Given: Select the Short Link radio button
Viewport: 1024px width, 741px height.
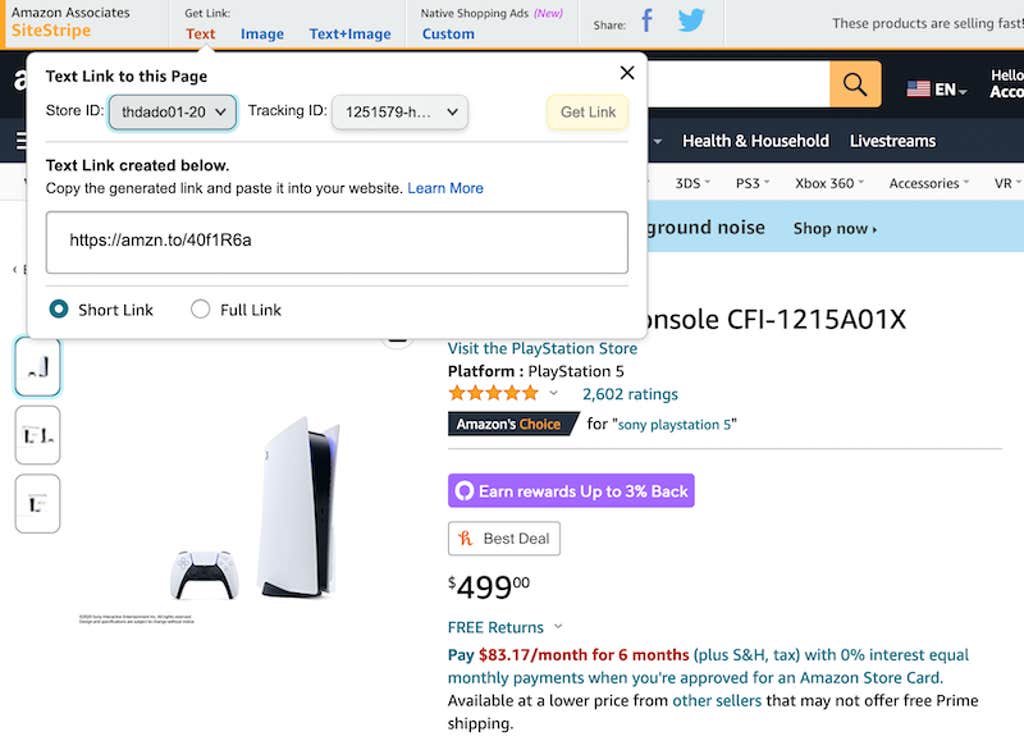Looking at the screenshot, I should click(x=59, y=309).
